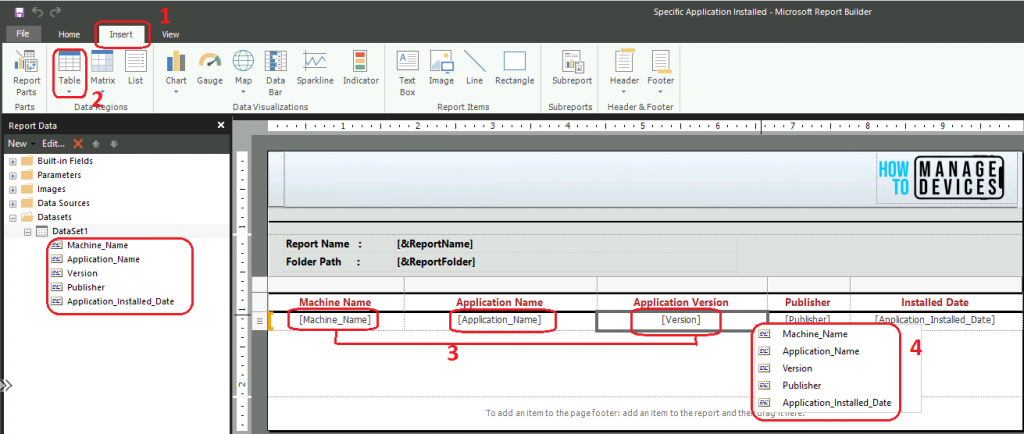The width and height of the screenshot is (1024, 434).
Task: Collapse the DataSet1 node
Action: (27, 231)
